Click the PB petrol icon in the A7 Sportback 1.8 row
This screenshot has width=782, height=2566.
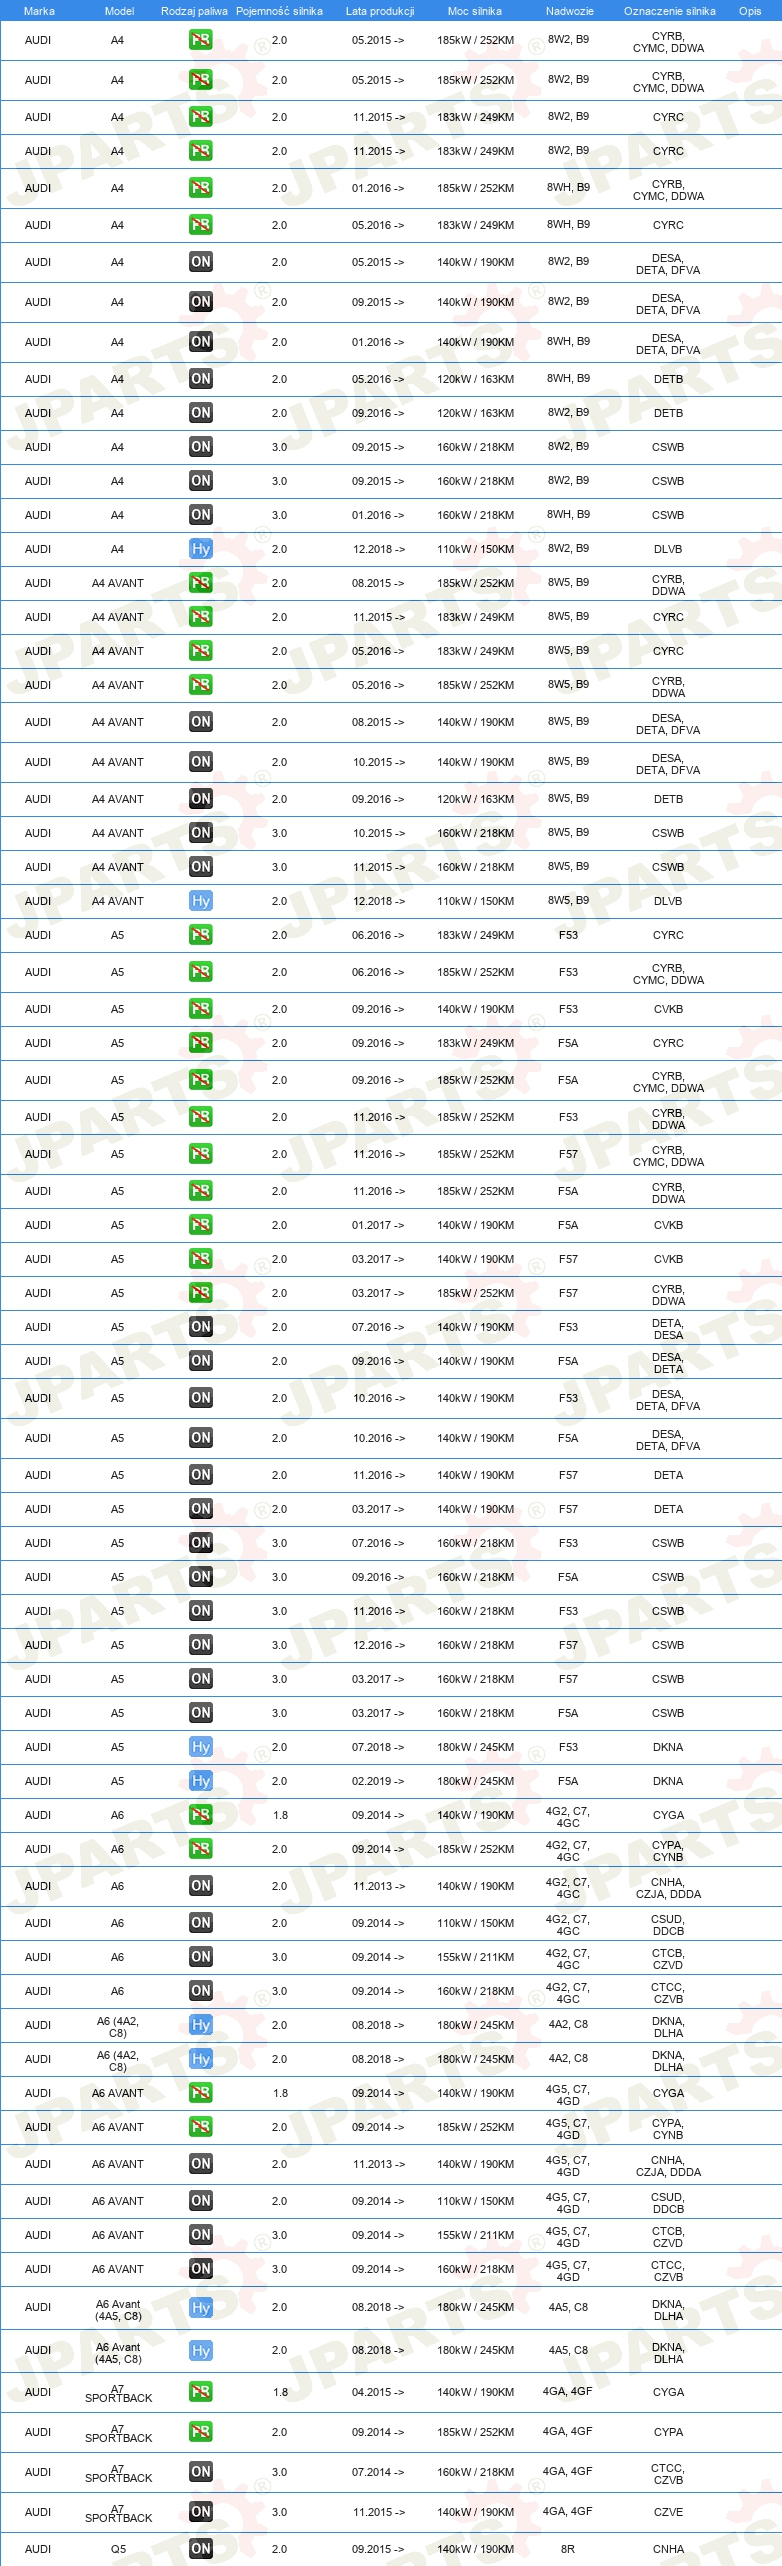coord(201,2392)
